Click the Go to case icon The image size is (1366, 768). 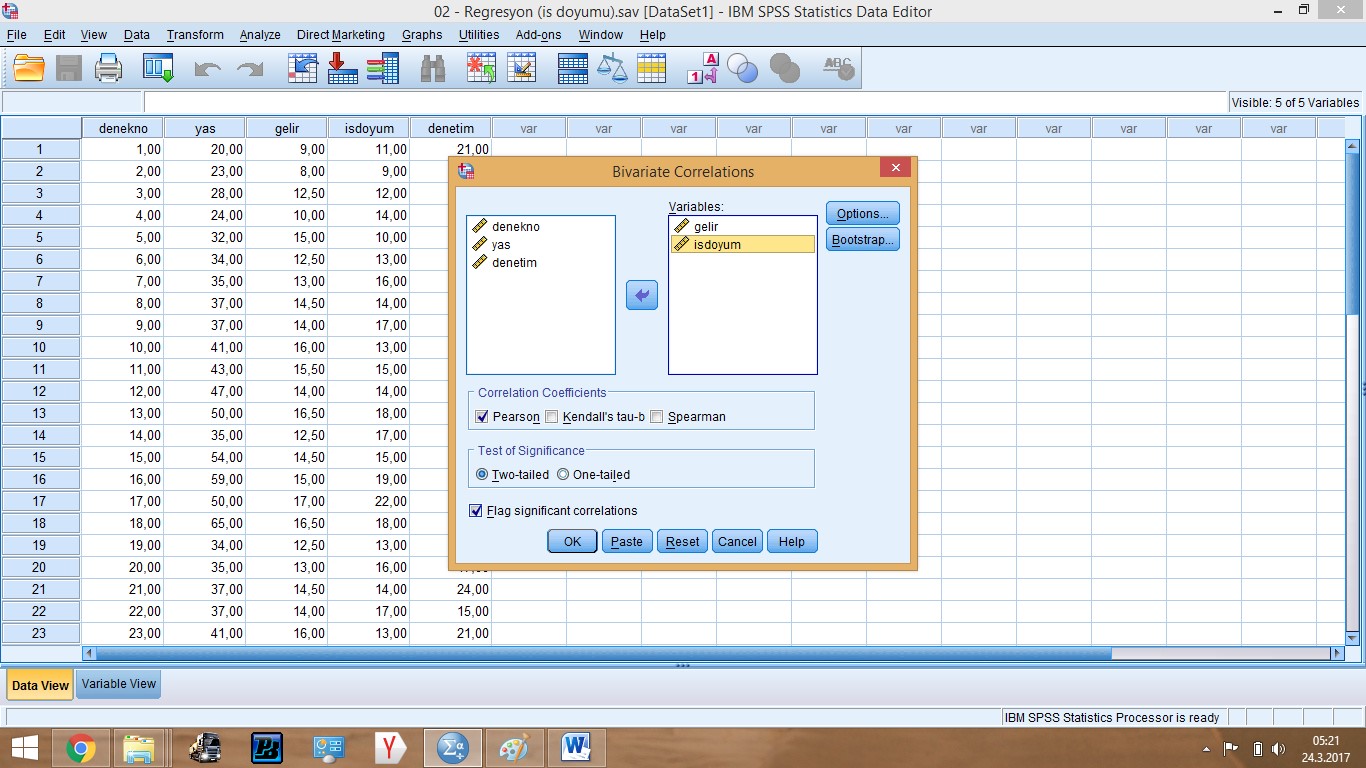coord(303,68)
